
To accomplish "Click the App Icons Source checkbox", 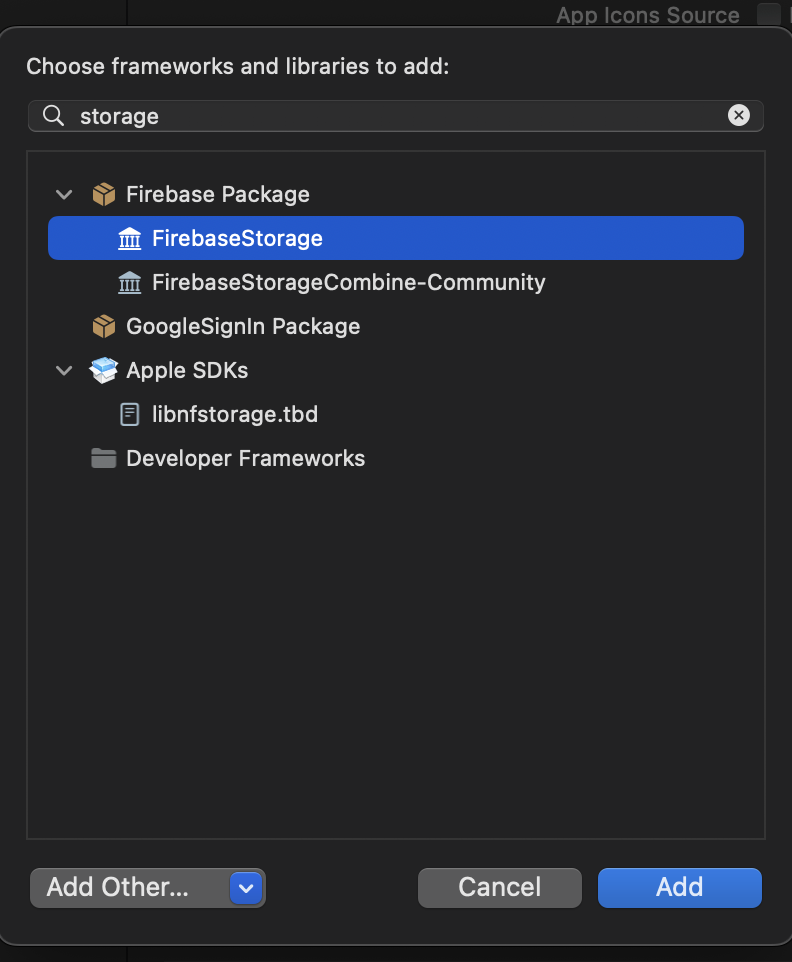I will click(x=768, y=14).
